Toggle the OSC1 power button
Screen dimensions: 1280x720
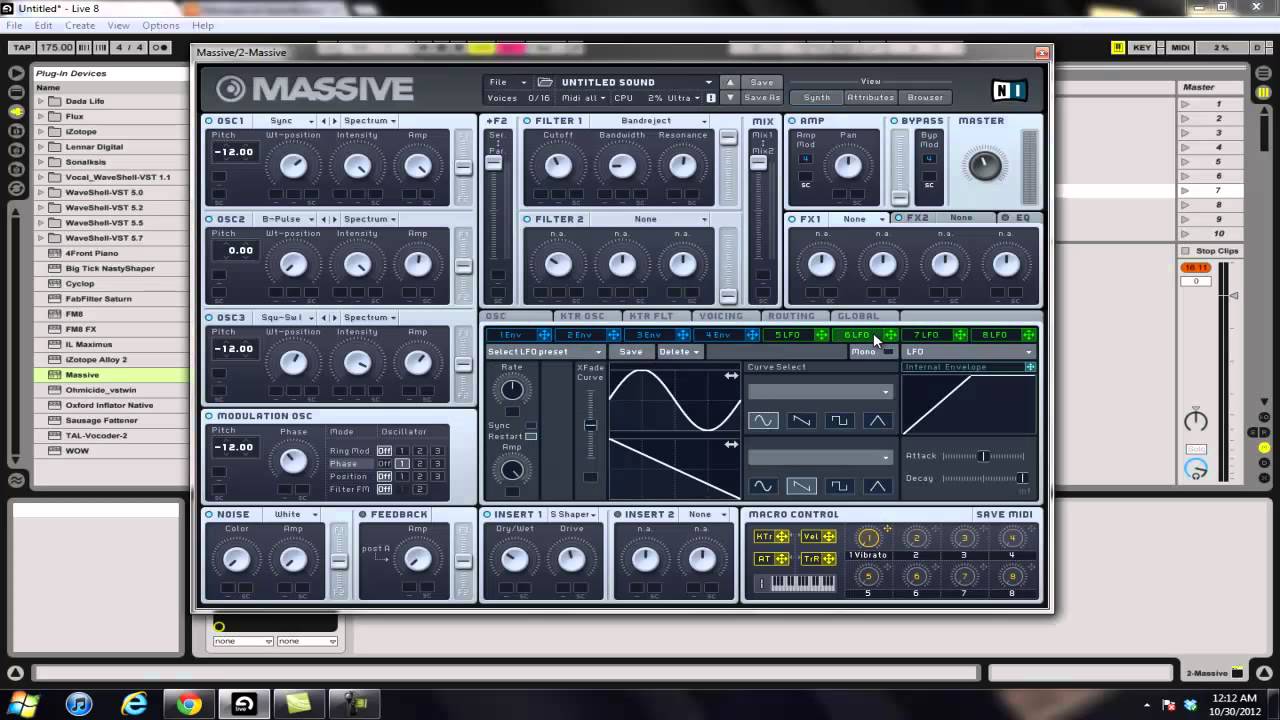coord(209,121)
